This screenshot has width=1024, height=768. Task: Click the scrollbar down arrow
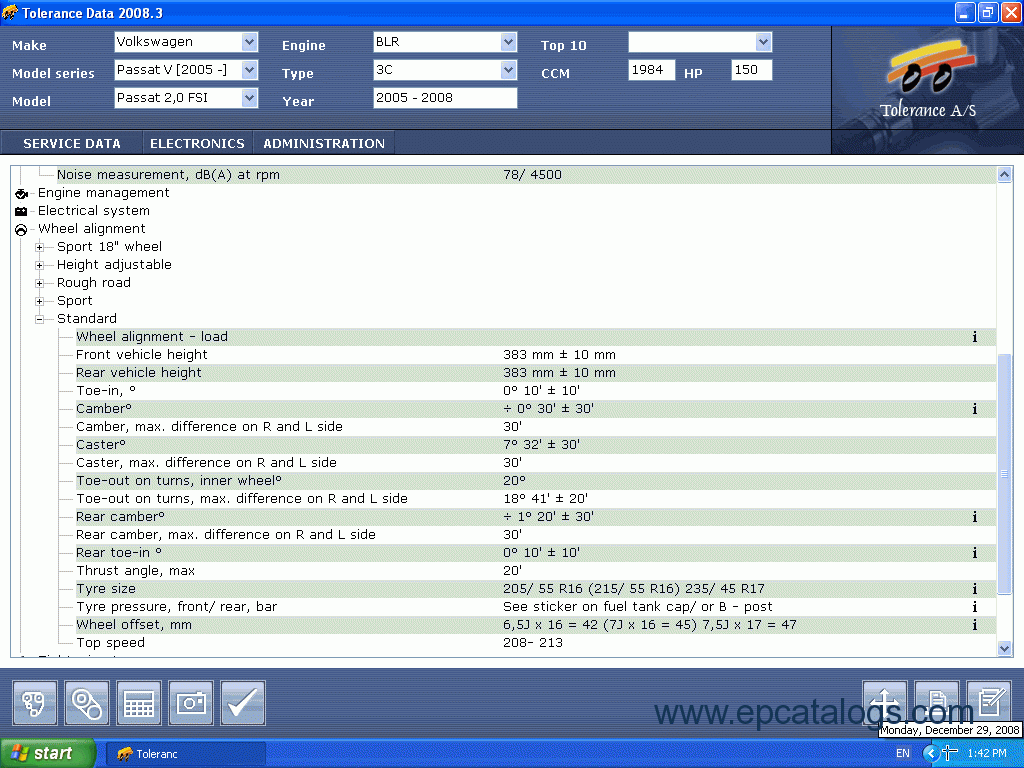(x=1004, y=648)
